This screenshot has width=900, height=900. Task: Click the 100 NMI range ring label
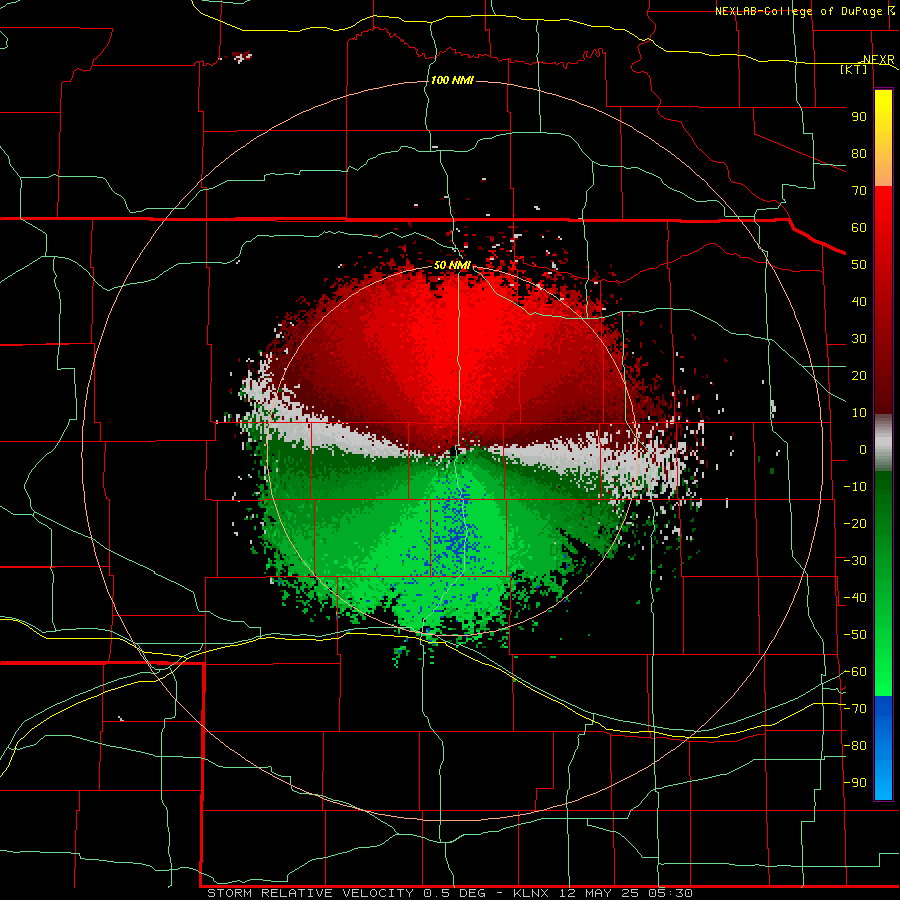click(452, 80)
